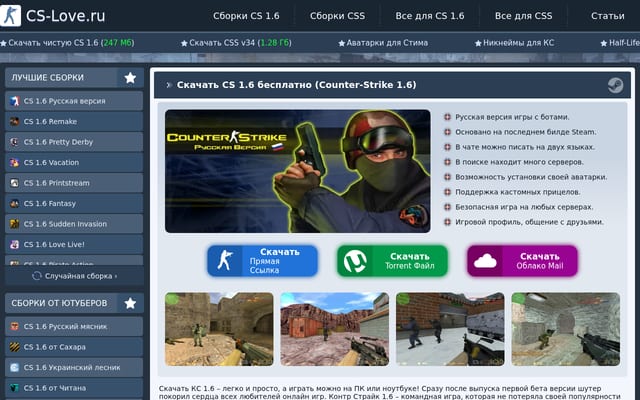Click the CS 1.6 Pretty Derby icon
Image resolution: width=640 pixels, height=400 pixels.
coord(15,142)
